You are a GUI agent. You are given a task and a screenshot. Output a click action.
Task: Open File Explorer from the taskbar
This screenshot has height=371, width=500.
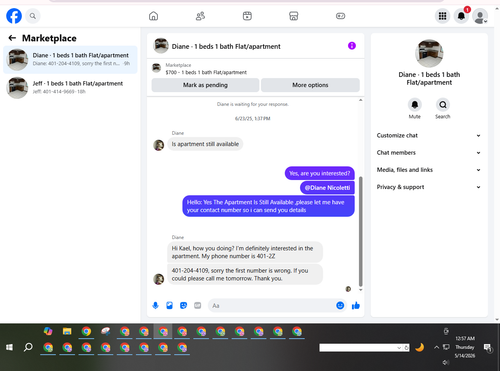pos(67,331)
